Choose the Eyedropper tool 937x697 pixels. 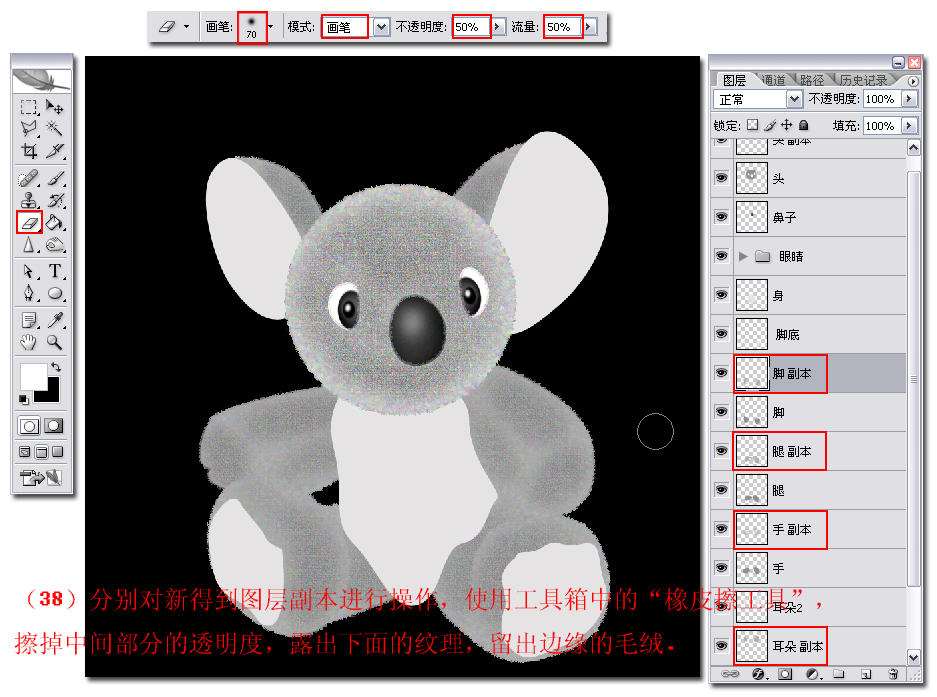(x=55, y=320)
